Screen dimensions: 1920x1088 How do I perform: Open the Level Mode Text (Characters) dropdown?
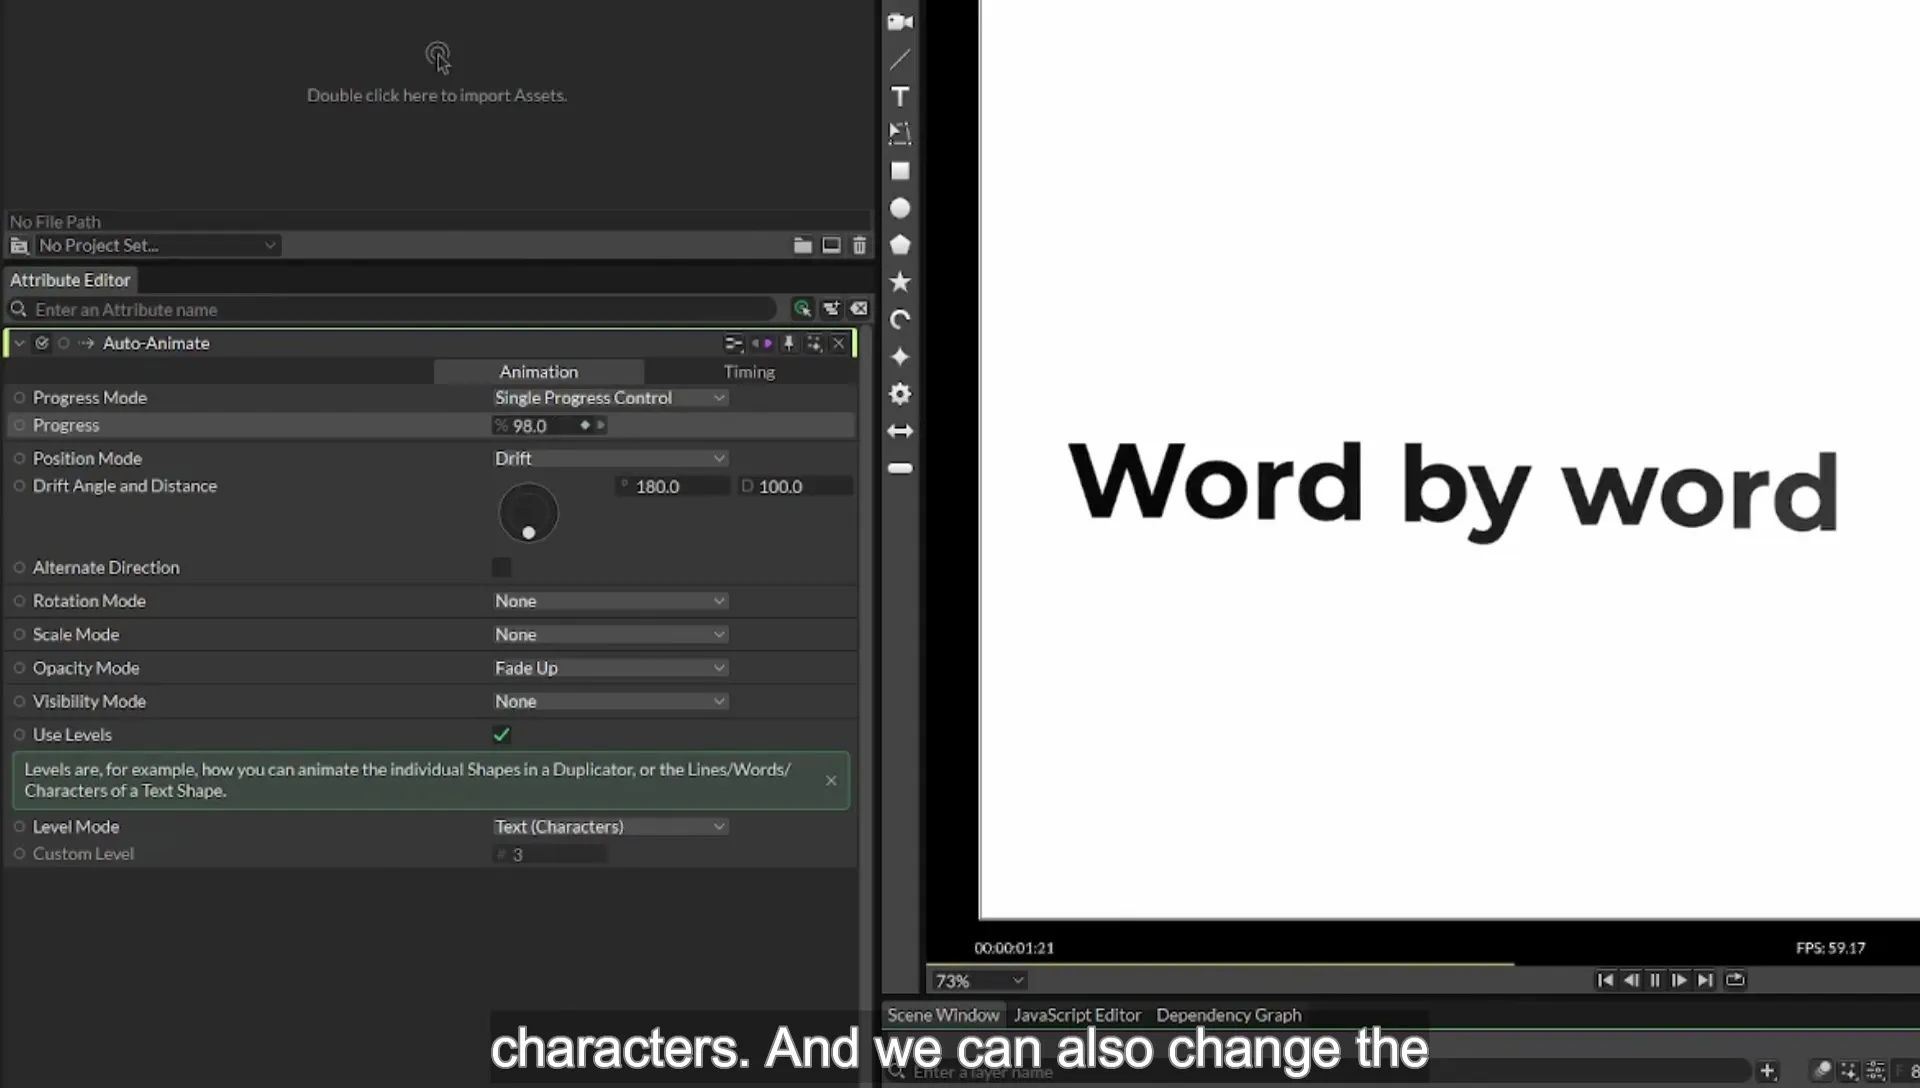pos(610,827)
